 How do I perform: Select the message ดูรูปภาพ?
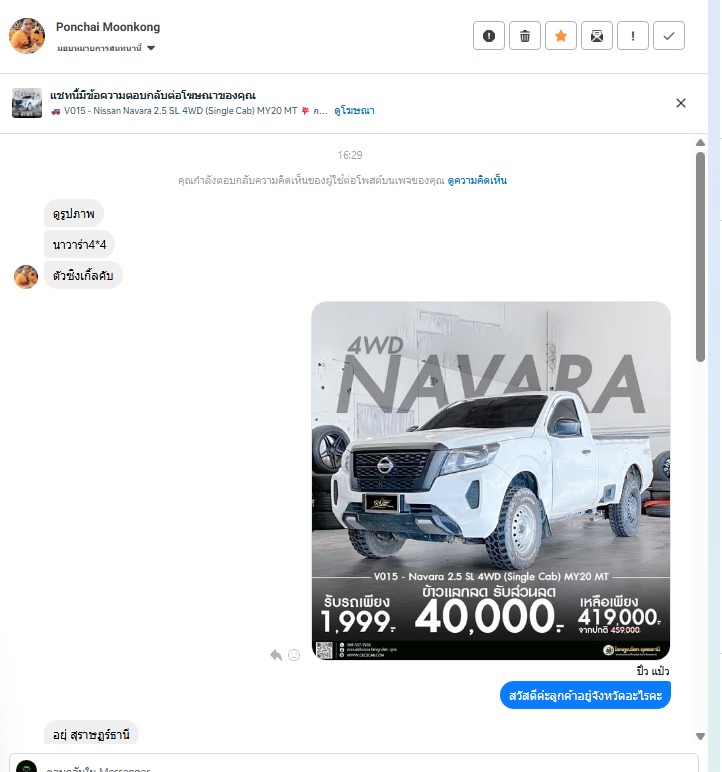pyautogui.click(x=74, y=214)
